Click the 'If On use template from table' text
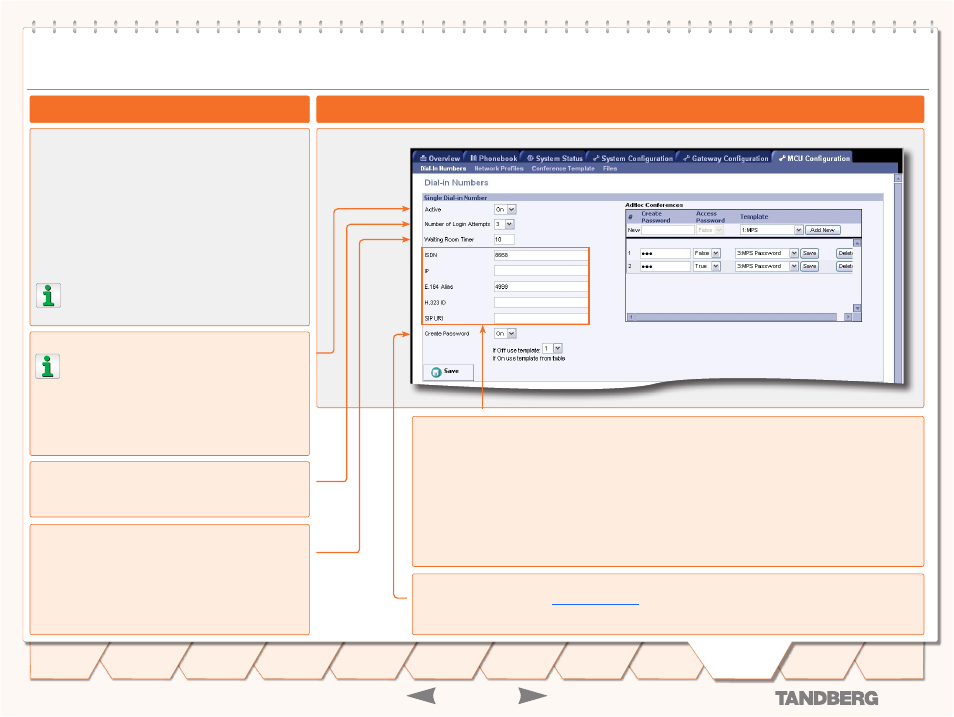The image size is (954, 717). tap(529, 359)
